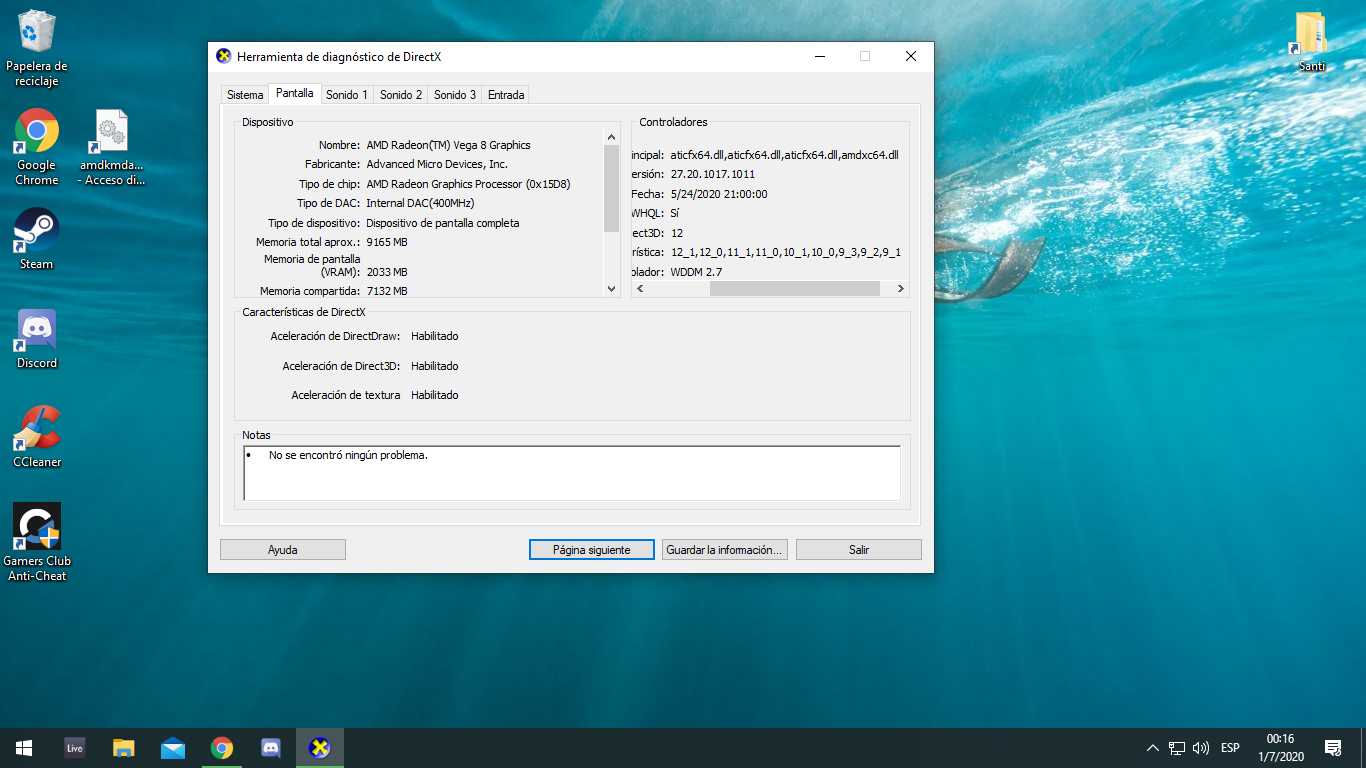Image resolution: width=1366 pixels, height=768 pixels.
Task: Launch CCleaner from the desktop
Action: tap(37, 436)
